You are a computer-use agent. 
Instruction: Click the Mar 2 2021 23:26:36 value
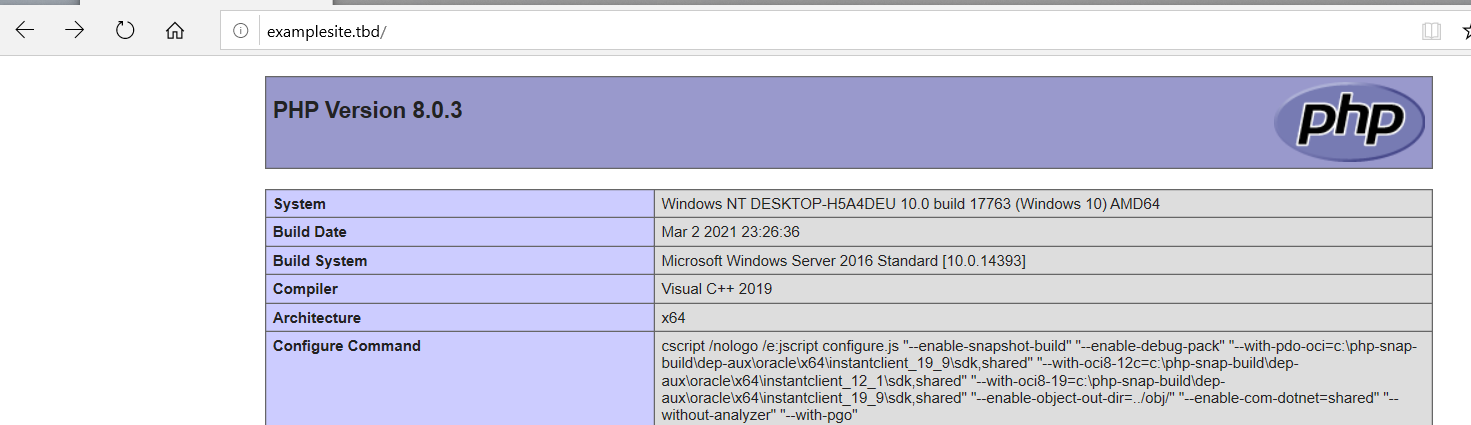[730, 232]
